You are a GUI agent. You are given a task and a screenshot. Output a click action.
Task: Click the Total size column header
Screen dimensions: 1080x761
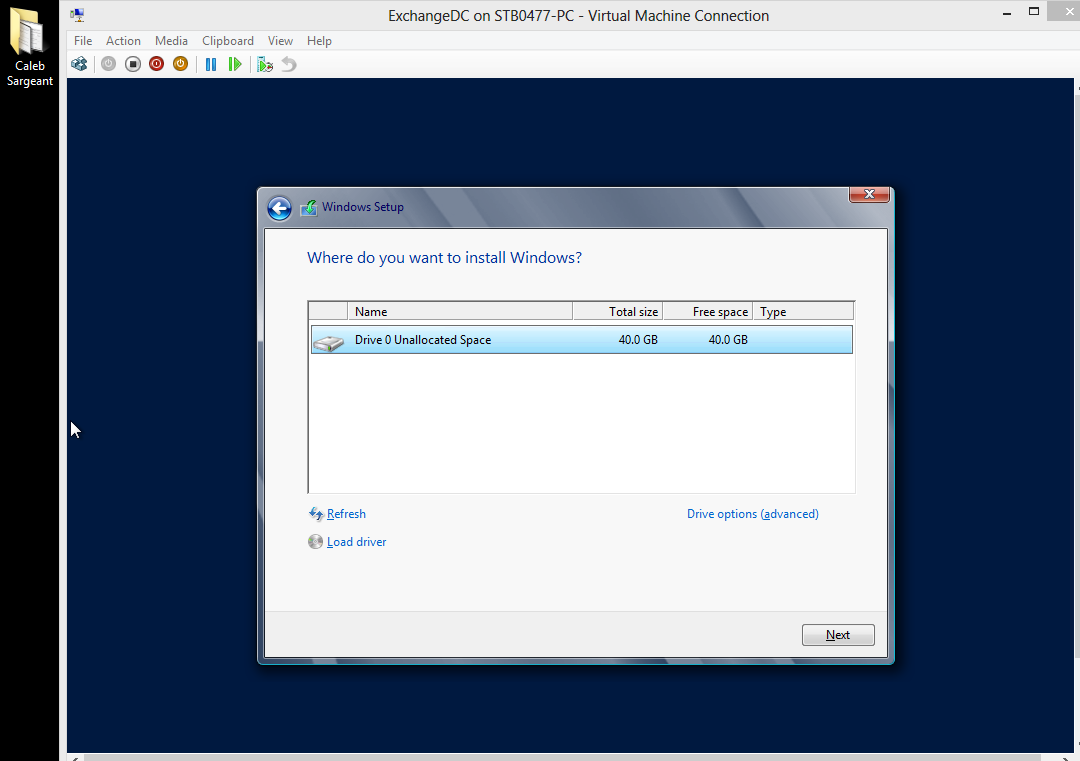[618, 311]
